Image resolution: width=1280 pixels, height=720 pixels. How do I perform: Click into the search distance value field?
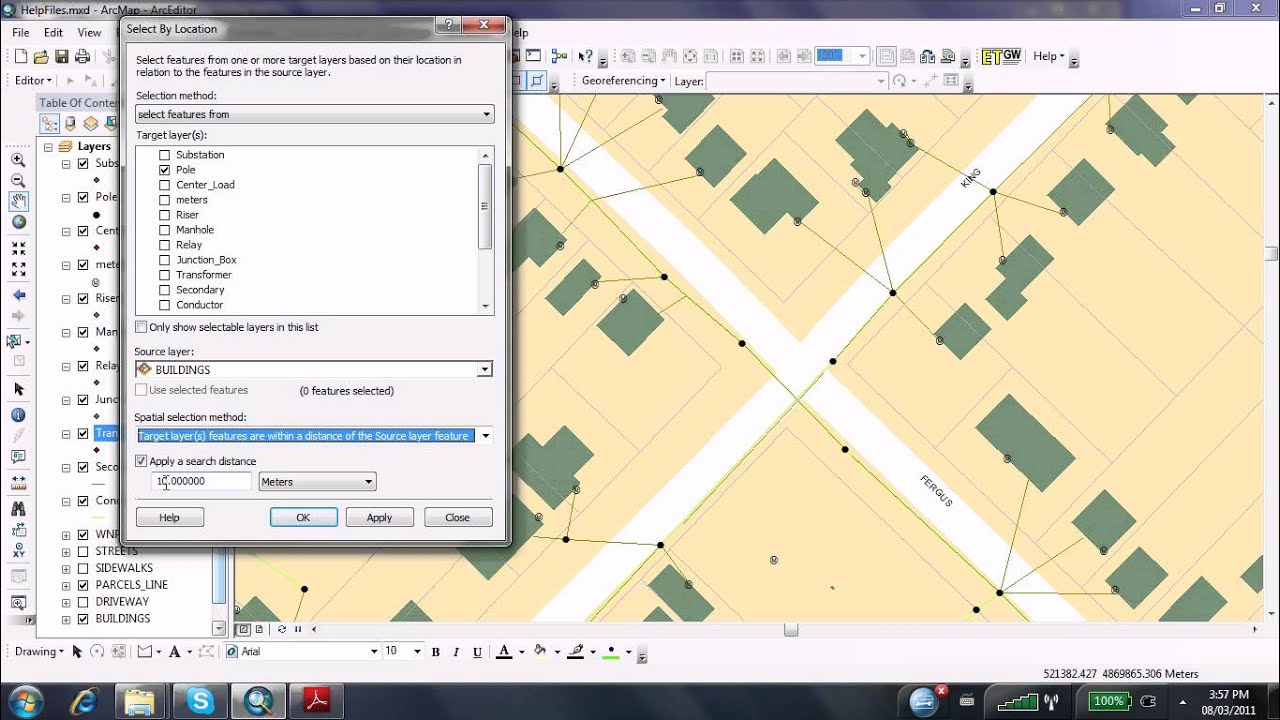[x=202, y=481]
